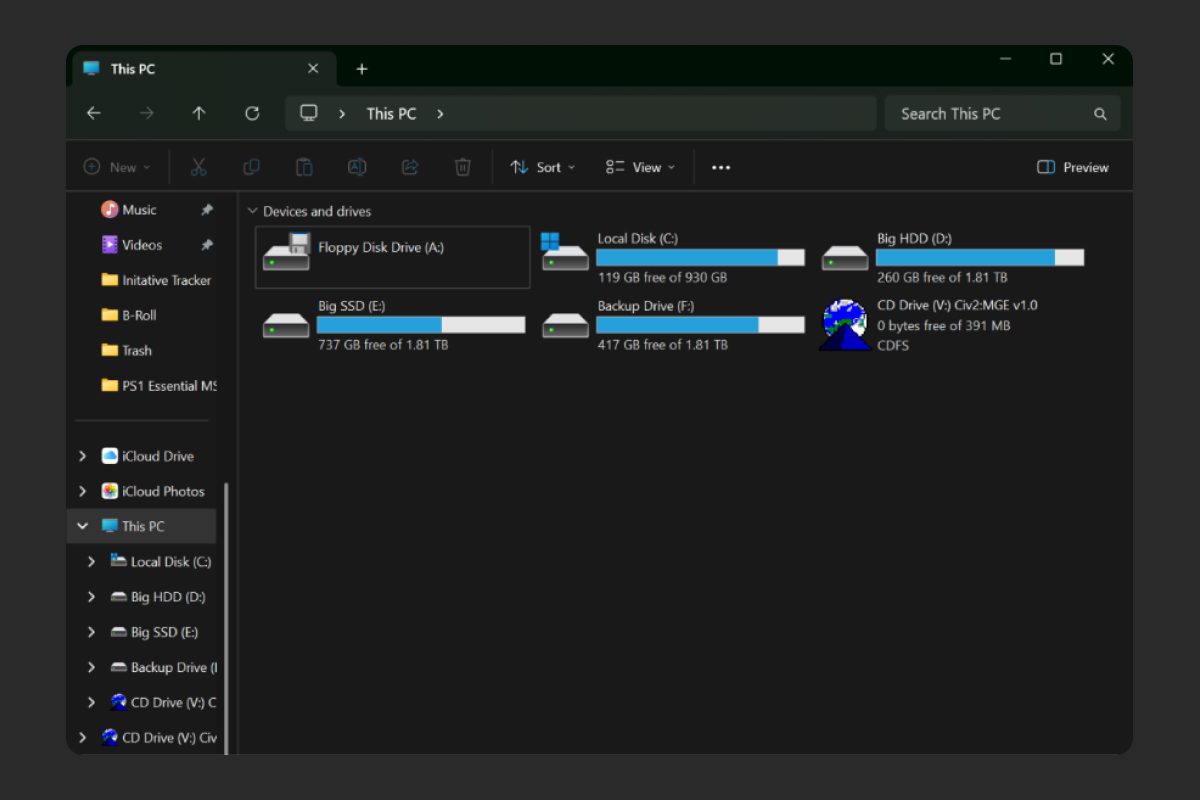The image size is (1200, 800).
Task: Click the Refresh icon in the navigation bar
Action: (x=251, y=113)
